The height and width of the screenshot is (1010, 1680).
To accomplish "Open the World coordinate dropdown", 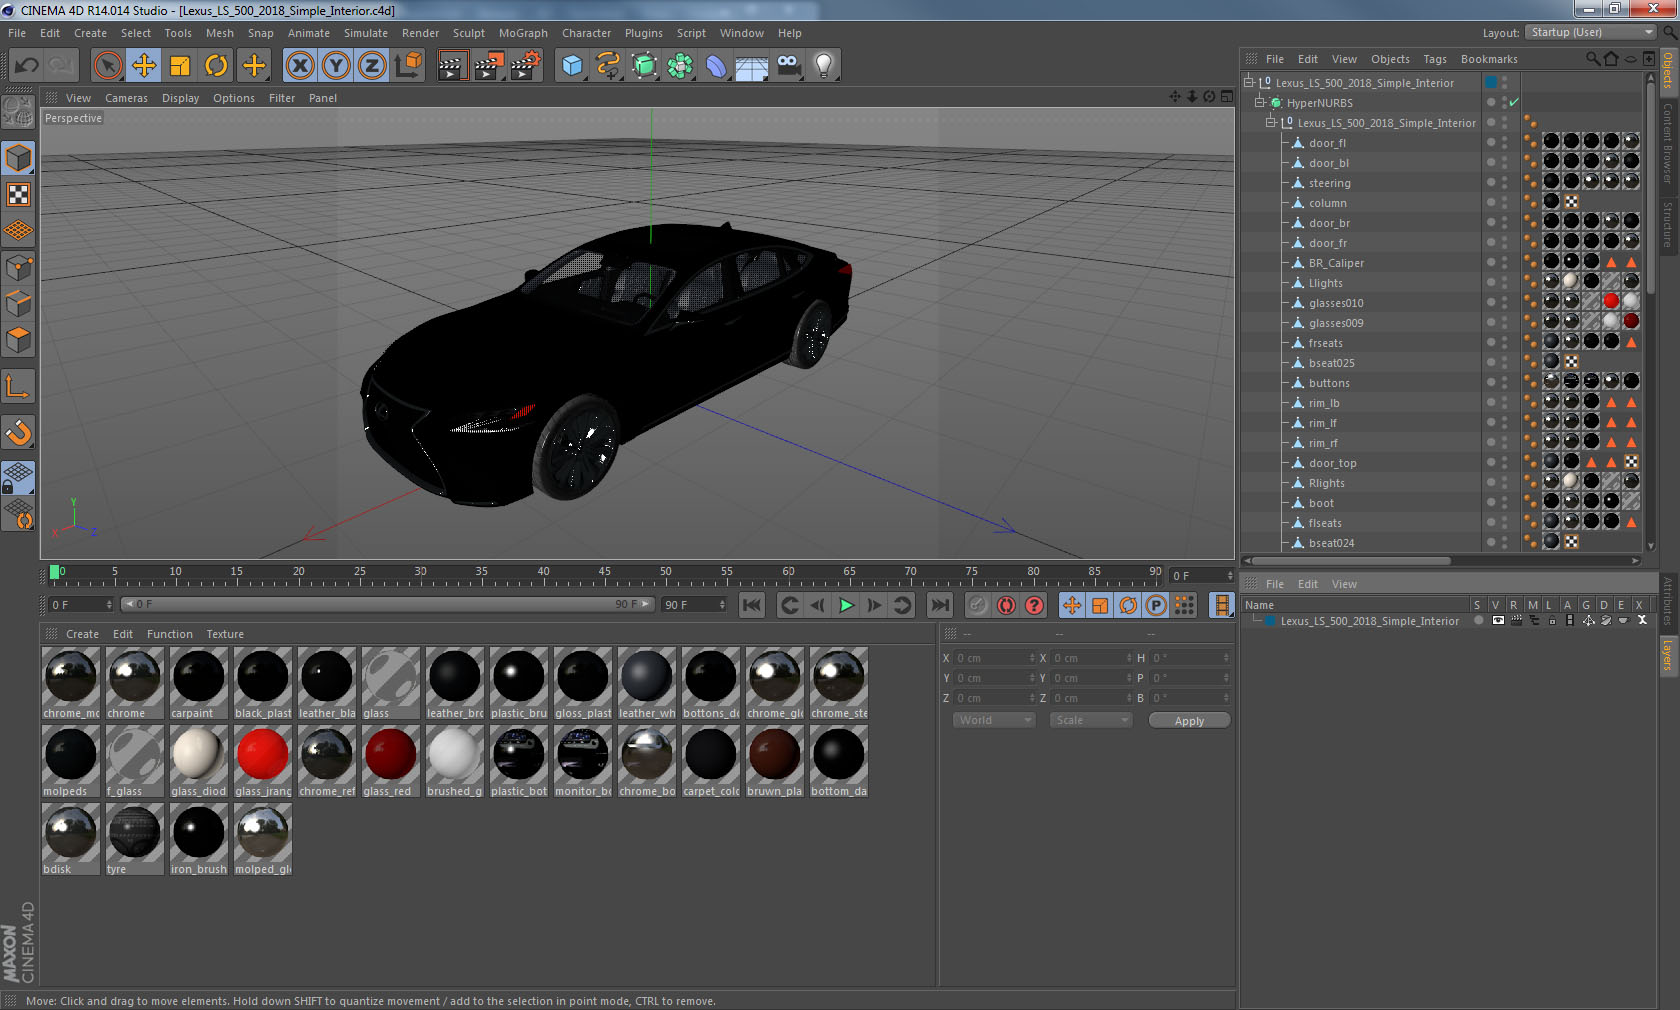I will point(993,720).
